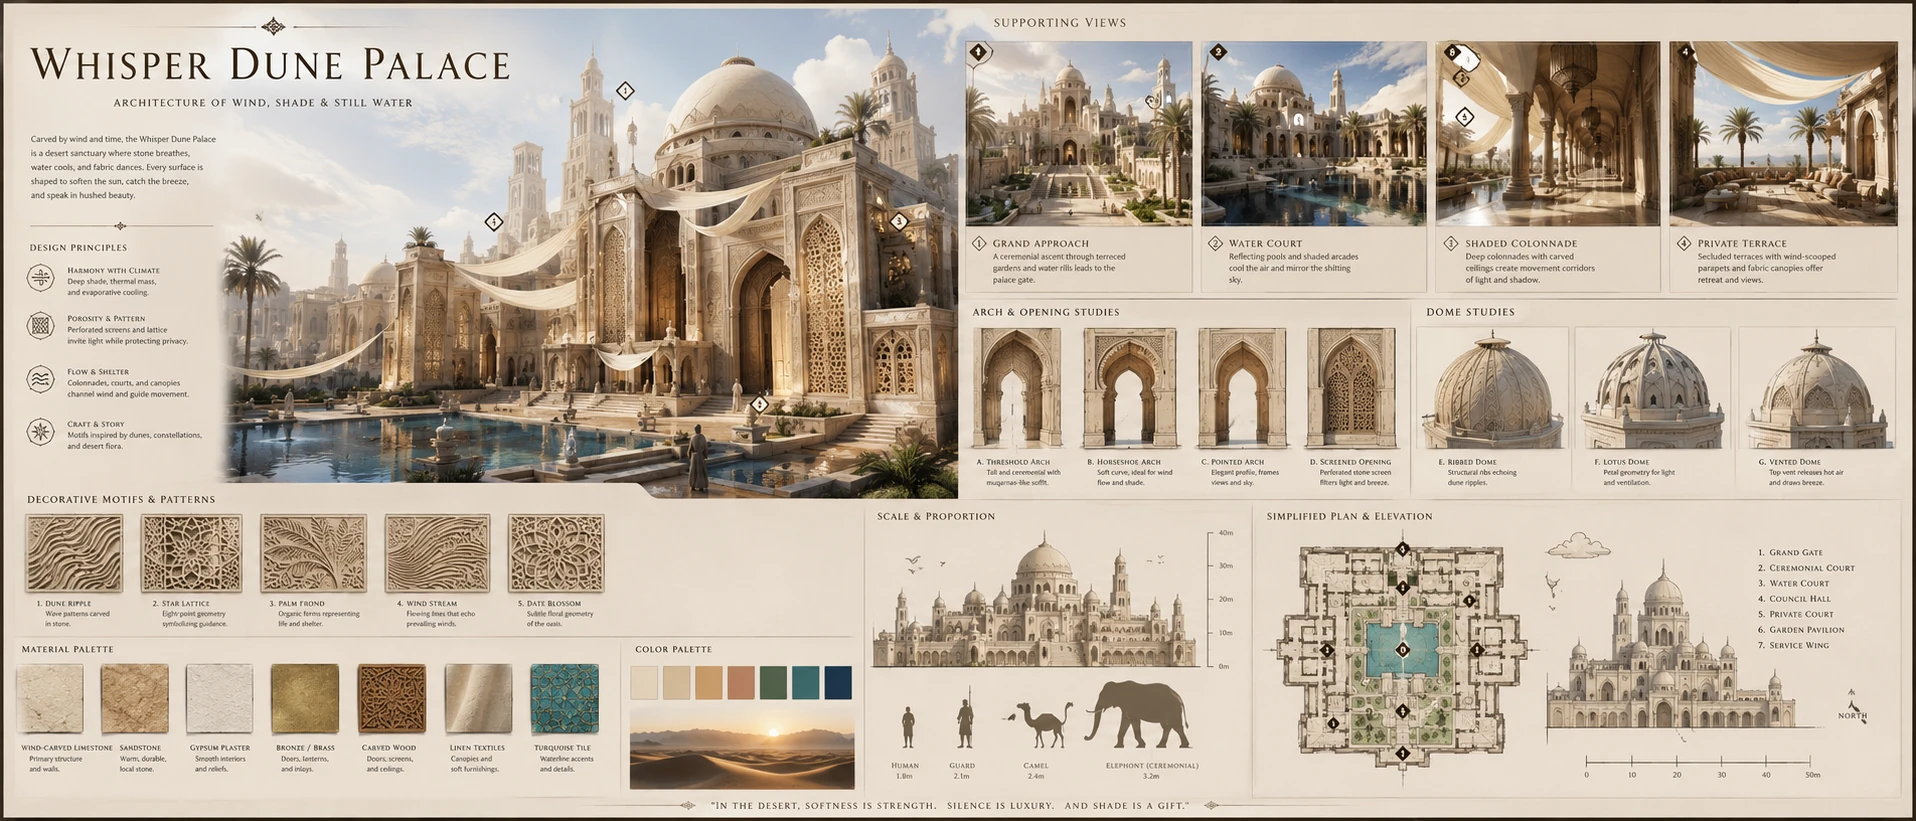
Task: Choose the teal color swatch
Action: (805, 683)
